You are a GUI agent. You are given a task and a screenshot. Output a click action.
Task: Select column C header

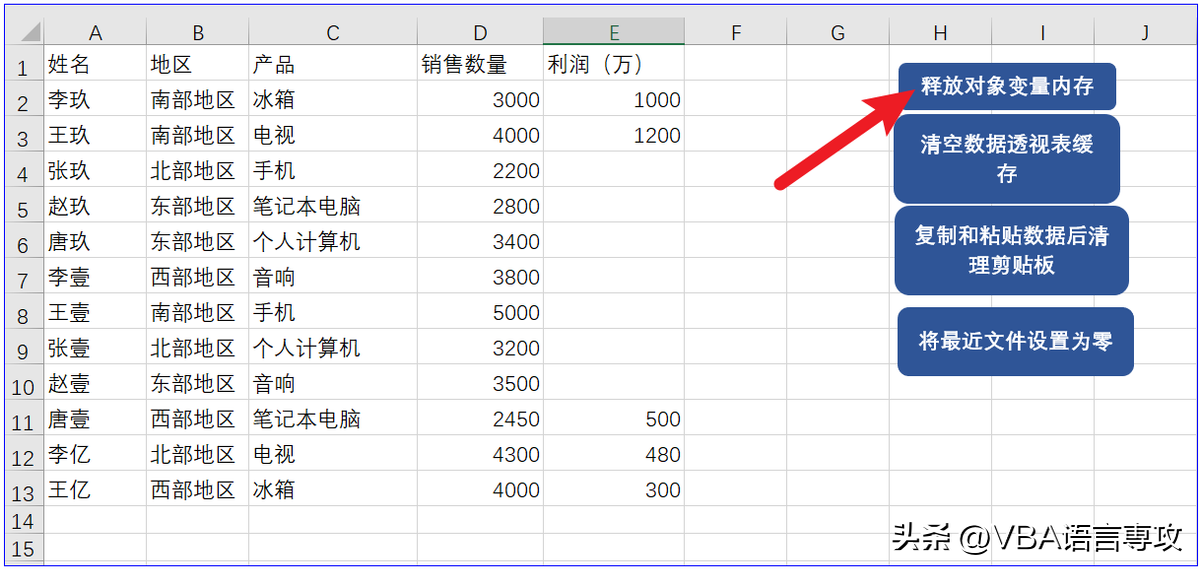pos(333,33)
